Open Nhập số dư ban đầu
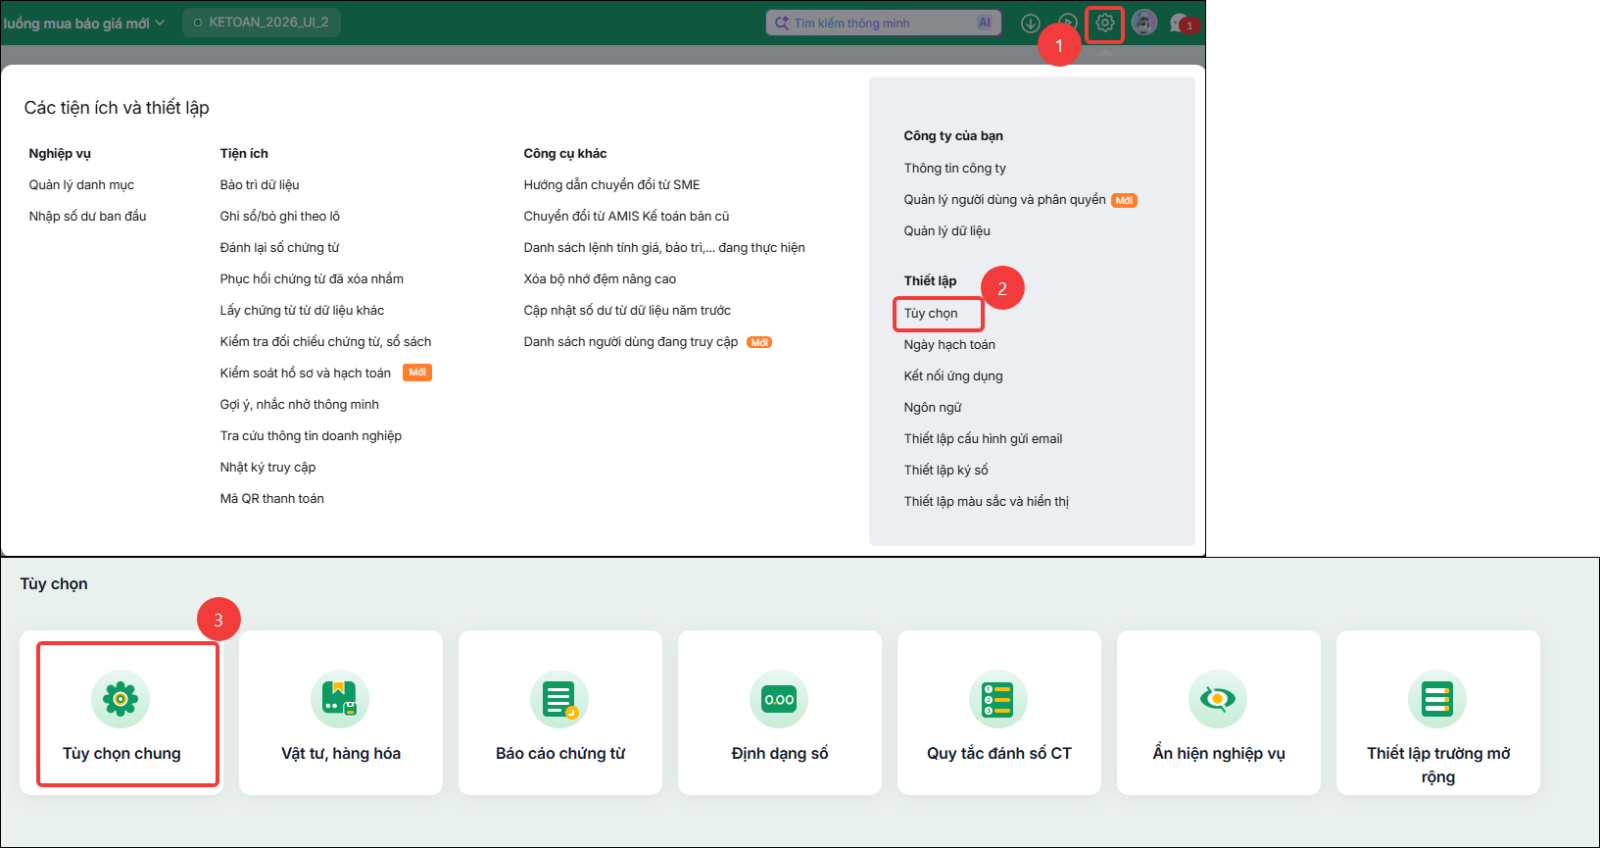The width and height of the screenshot is (1600, 848). [x=87, y=216]
